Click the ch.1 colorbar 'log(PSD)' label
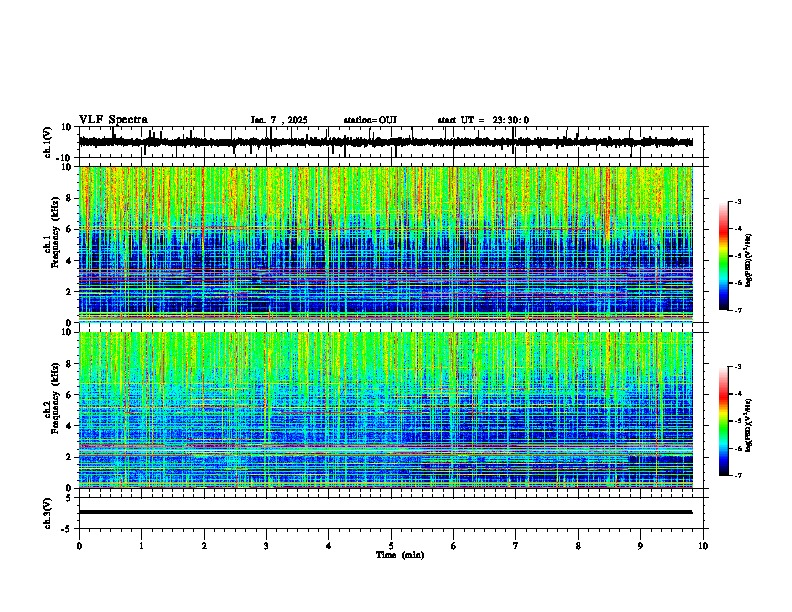792x612 pixels. (748, 261)
